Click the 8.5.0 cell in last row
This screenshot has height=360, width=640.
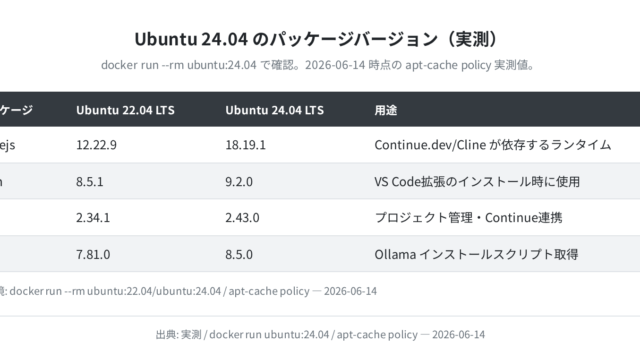pyautogui.click(x=239, y=254)
